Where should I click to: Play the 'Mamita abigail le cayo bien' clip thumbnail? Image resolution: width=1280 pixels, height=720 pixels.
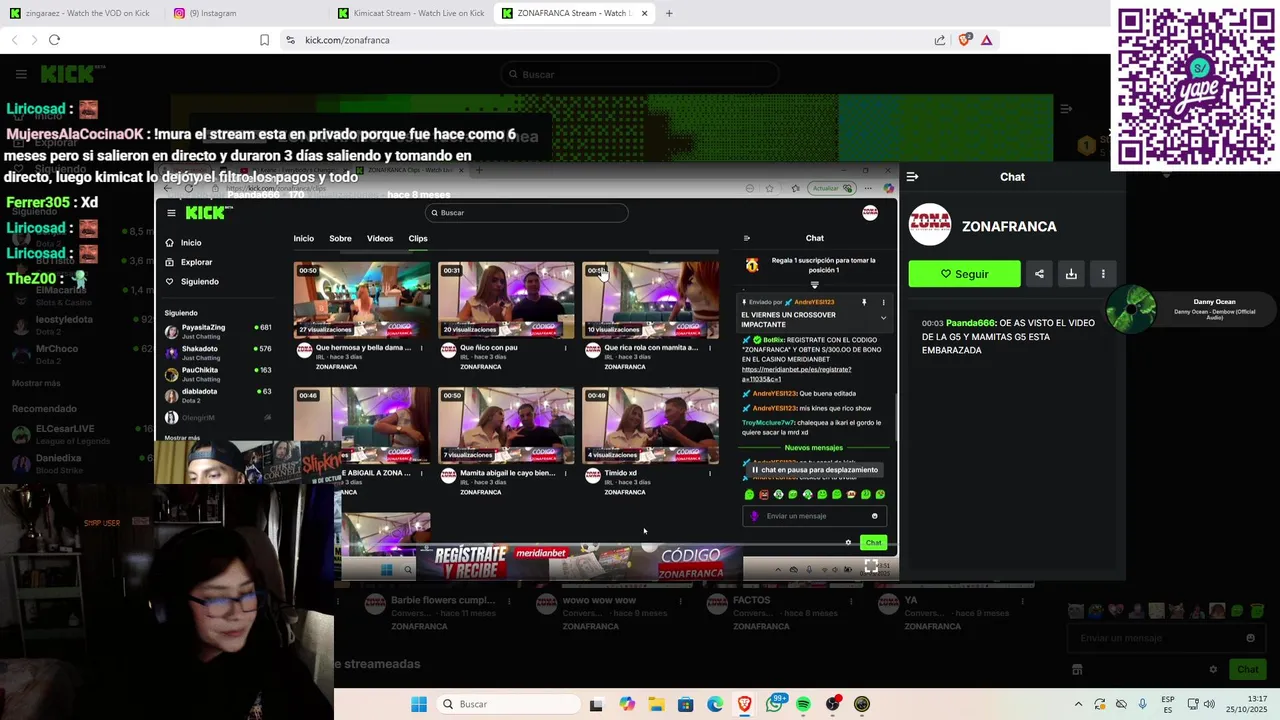tap(506, 425)
